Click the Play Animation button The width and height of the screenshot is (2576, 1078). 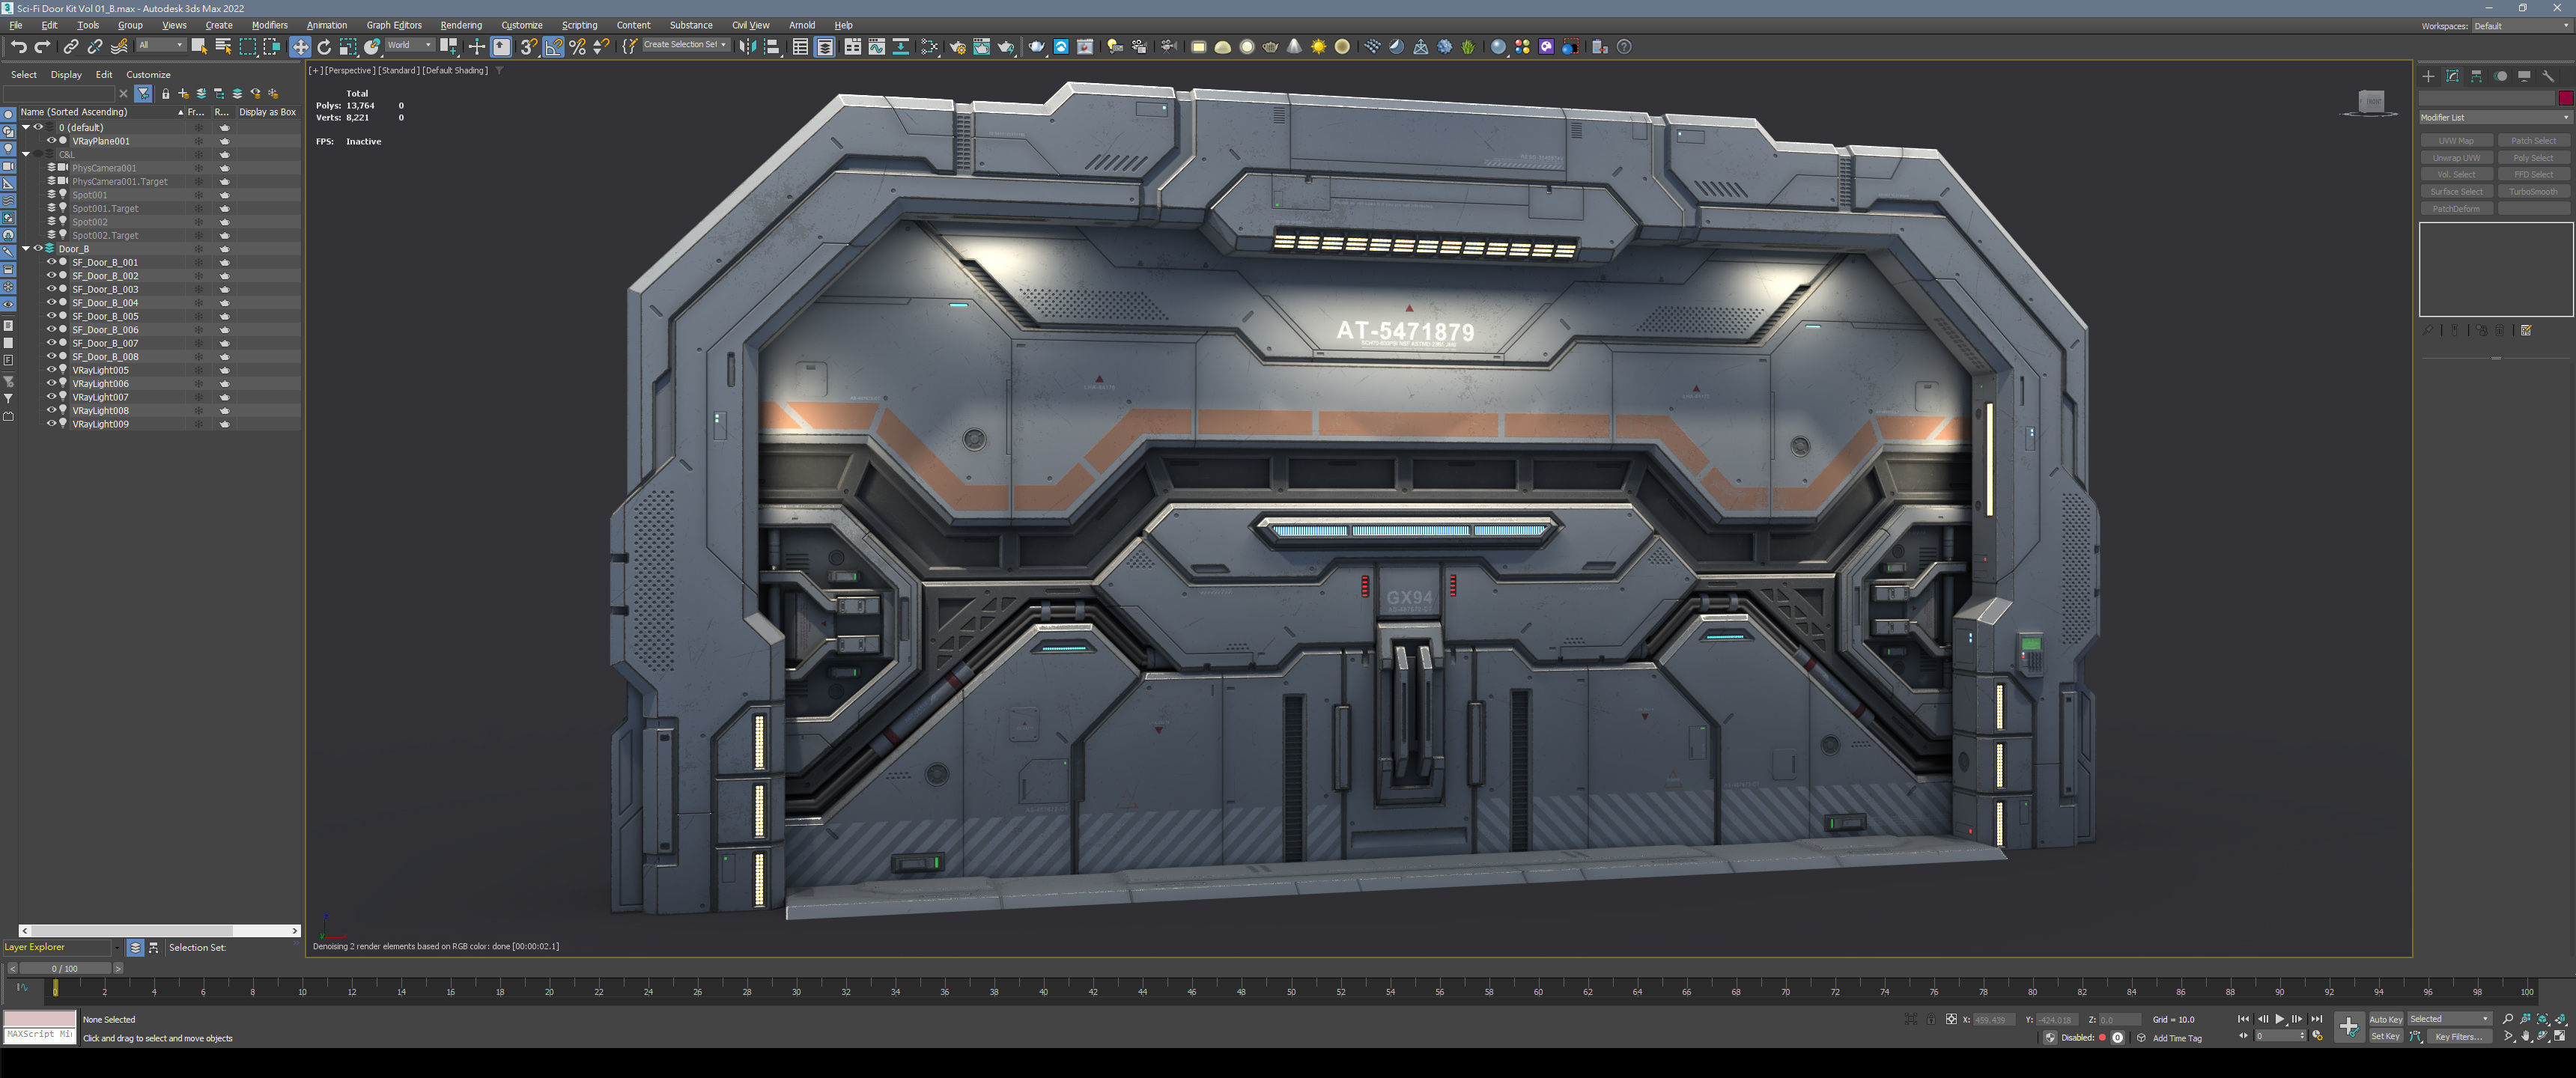coord(2280,1019)
